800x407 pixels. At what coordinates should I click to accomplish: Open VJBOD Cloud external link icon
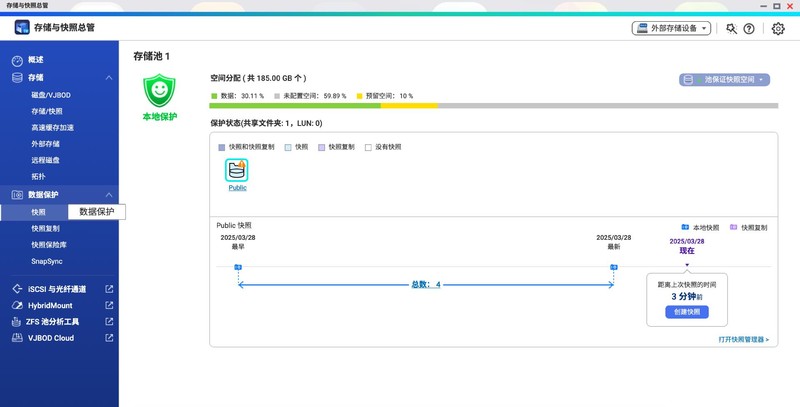(109, 338)
